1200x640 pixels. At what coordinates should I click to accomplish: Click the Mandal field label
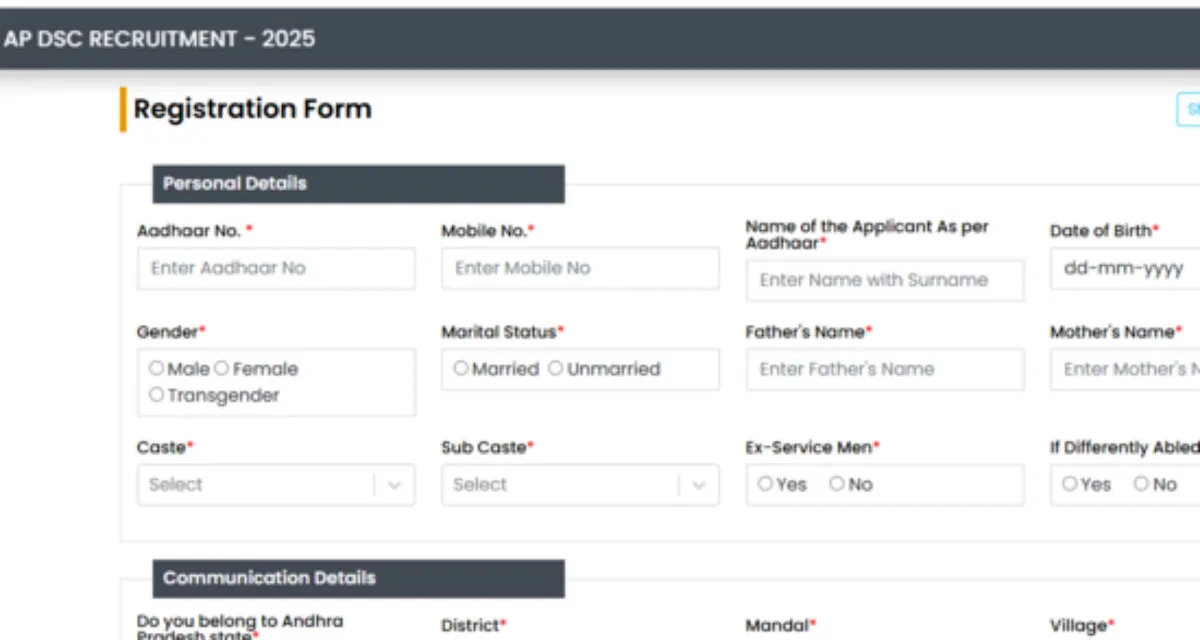coord(781,626)
